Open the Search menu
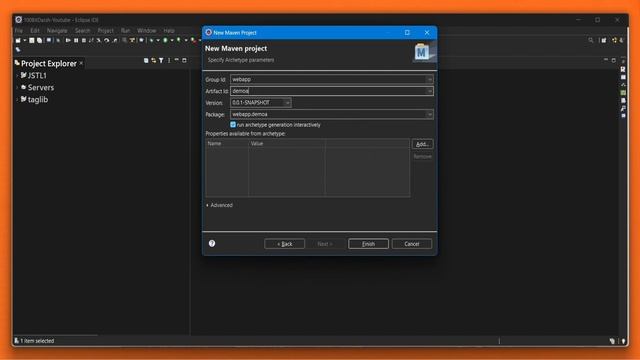This screenshot has width=640, height=360. [x=82, y=31]
